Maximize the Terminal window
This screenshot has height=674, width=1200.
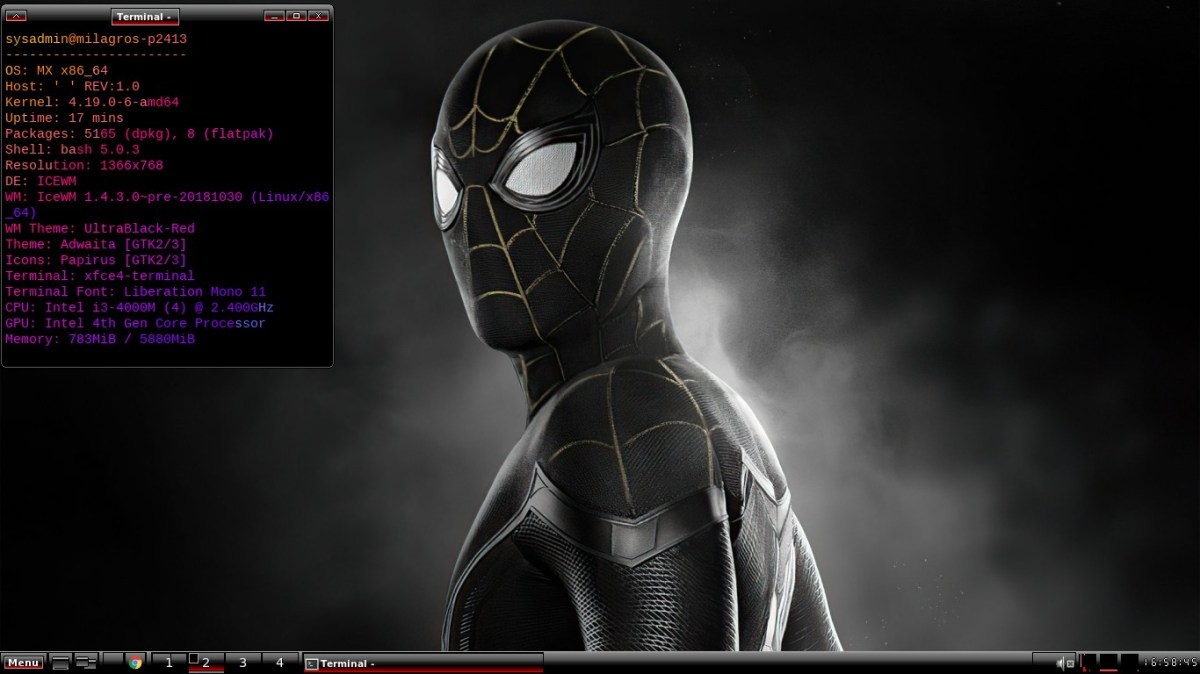[x=296, y=16]
